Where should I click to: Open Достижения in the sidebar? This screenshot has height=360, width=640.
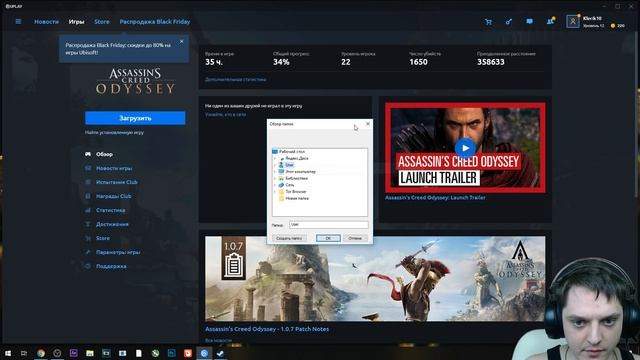point(112,224)
